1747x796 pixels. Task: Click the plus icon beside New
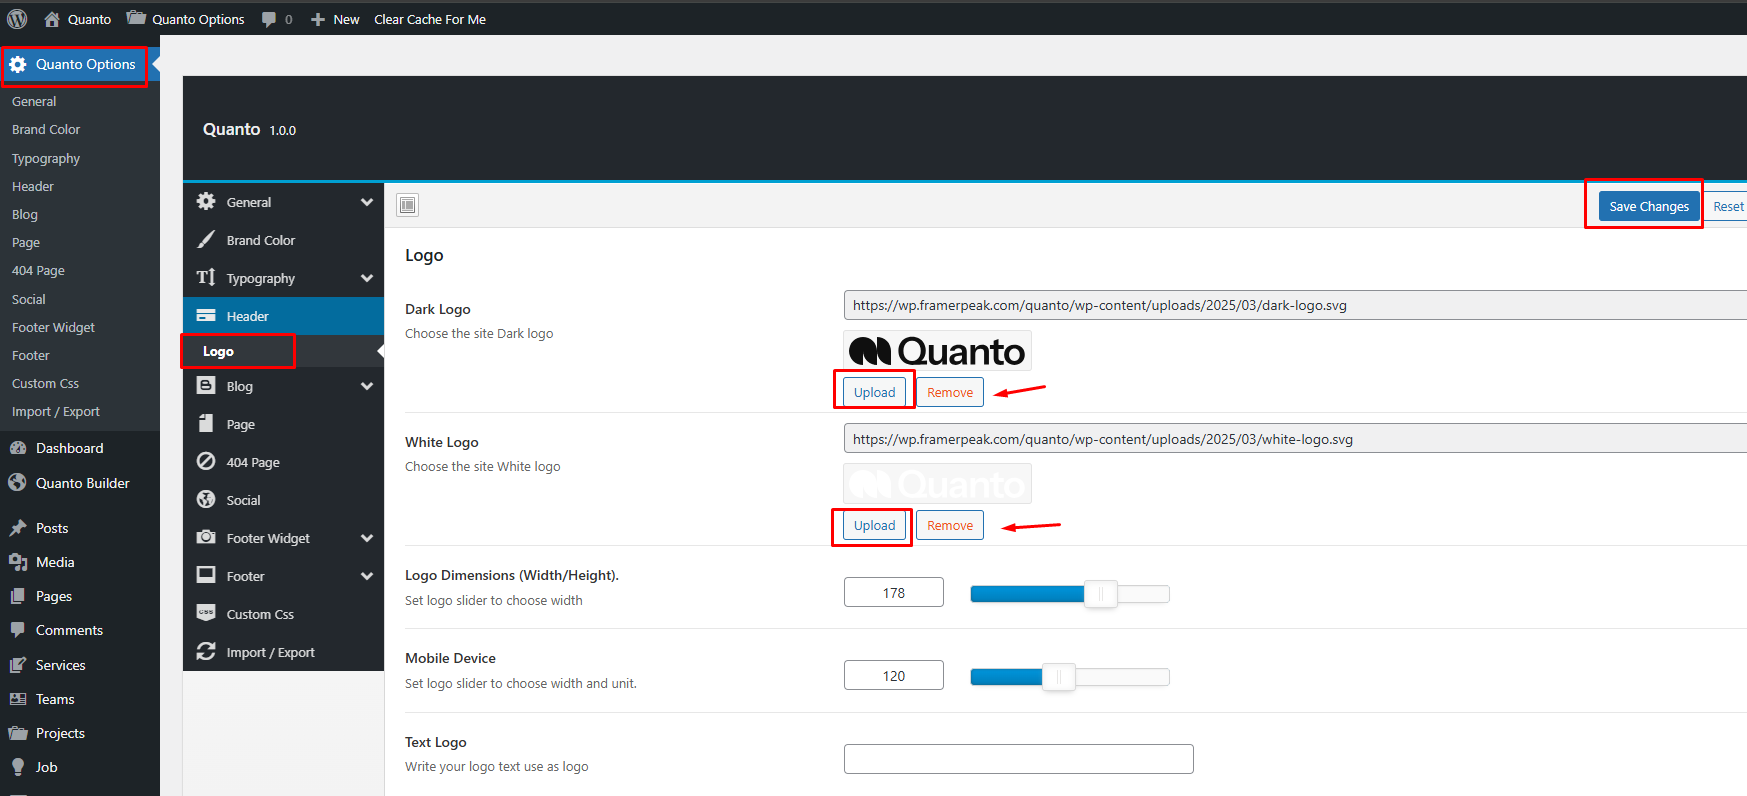[318, 19]
